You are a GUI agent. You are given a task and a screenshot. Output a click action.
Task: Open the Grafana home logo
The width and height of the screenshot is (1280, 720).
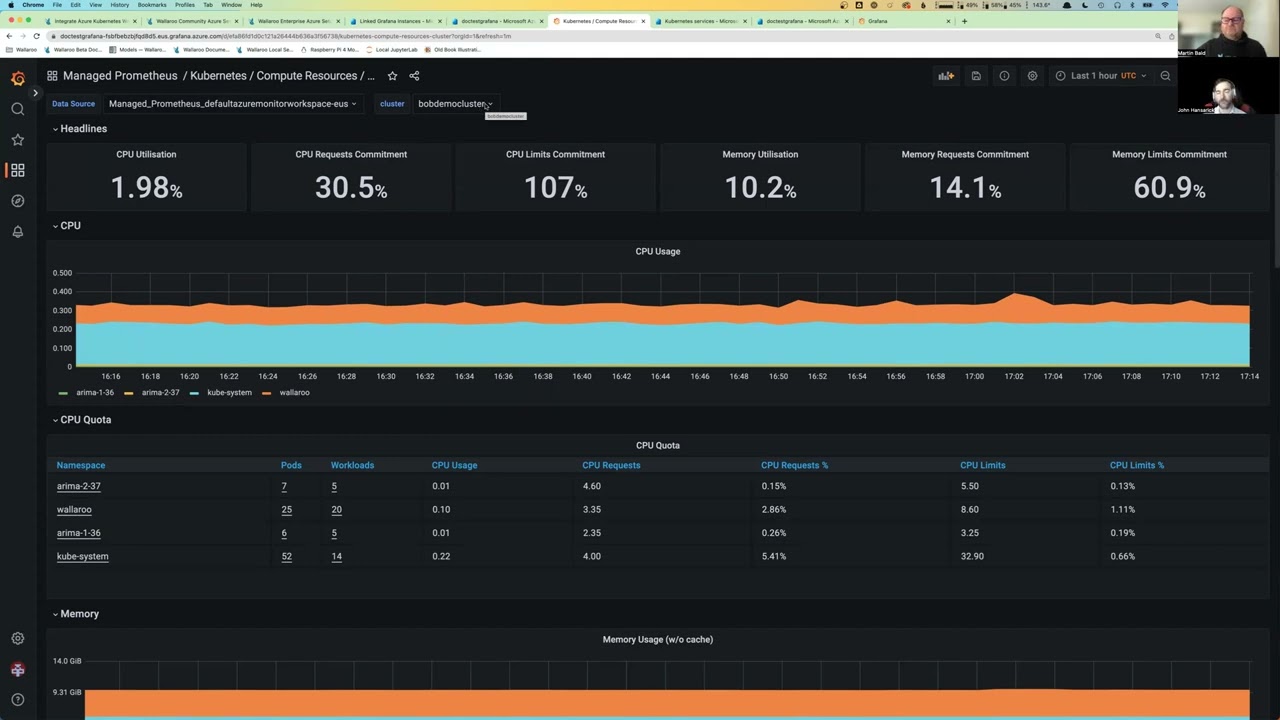(18, 78)
